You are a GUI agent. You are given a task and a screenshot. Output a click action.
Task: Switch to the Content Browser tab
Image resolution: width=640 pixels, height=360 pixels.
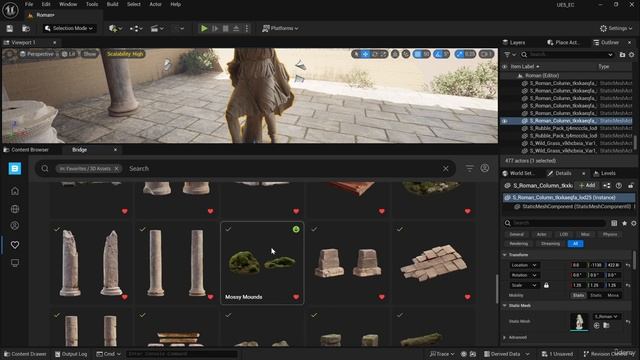pyautogui.click(x=26, y=150)
